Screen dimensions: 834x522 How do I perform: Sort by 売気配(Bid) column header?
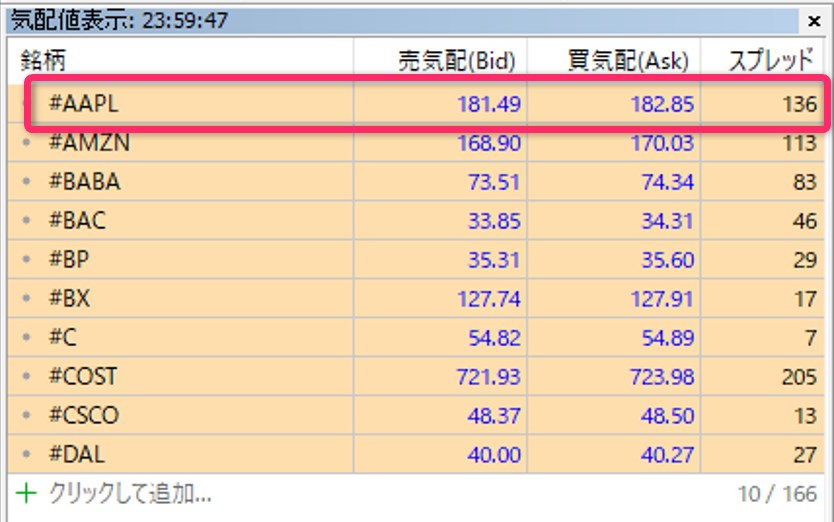[x=456, y=61]
